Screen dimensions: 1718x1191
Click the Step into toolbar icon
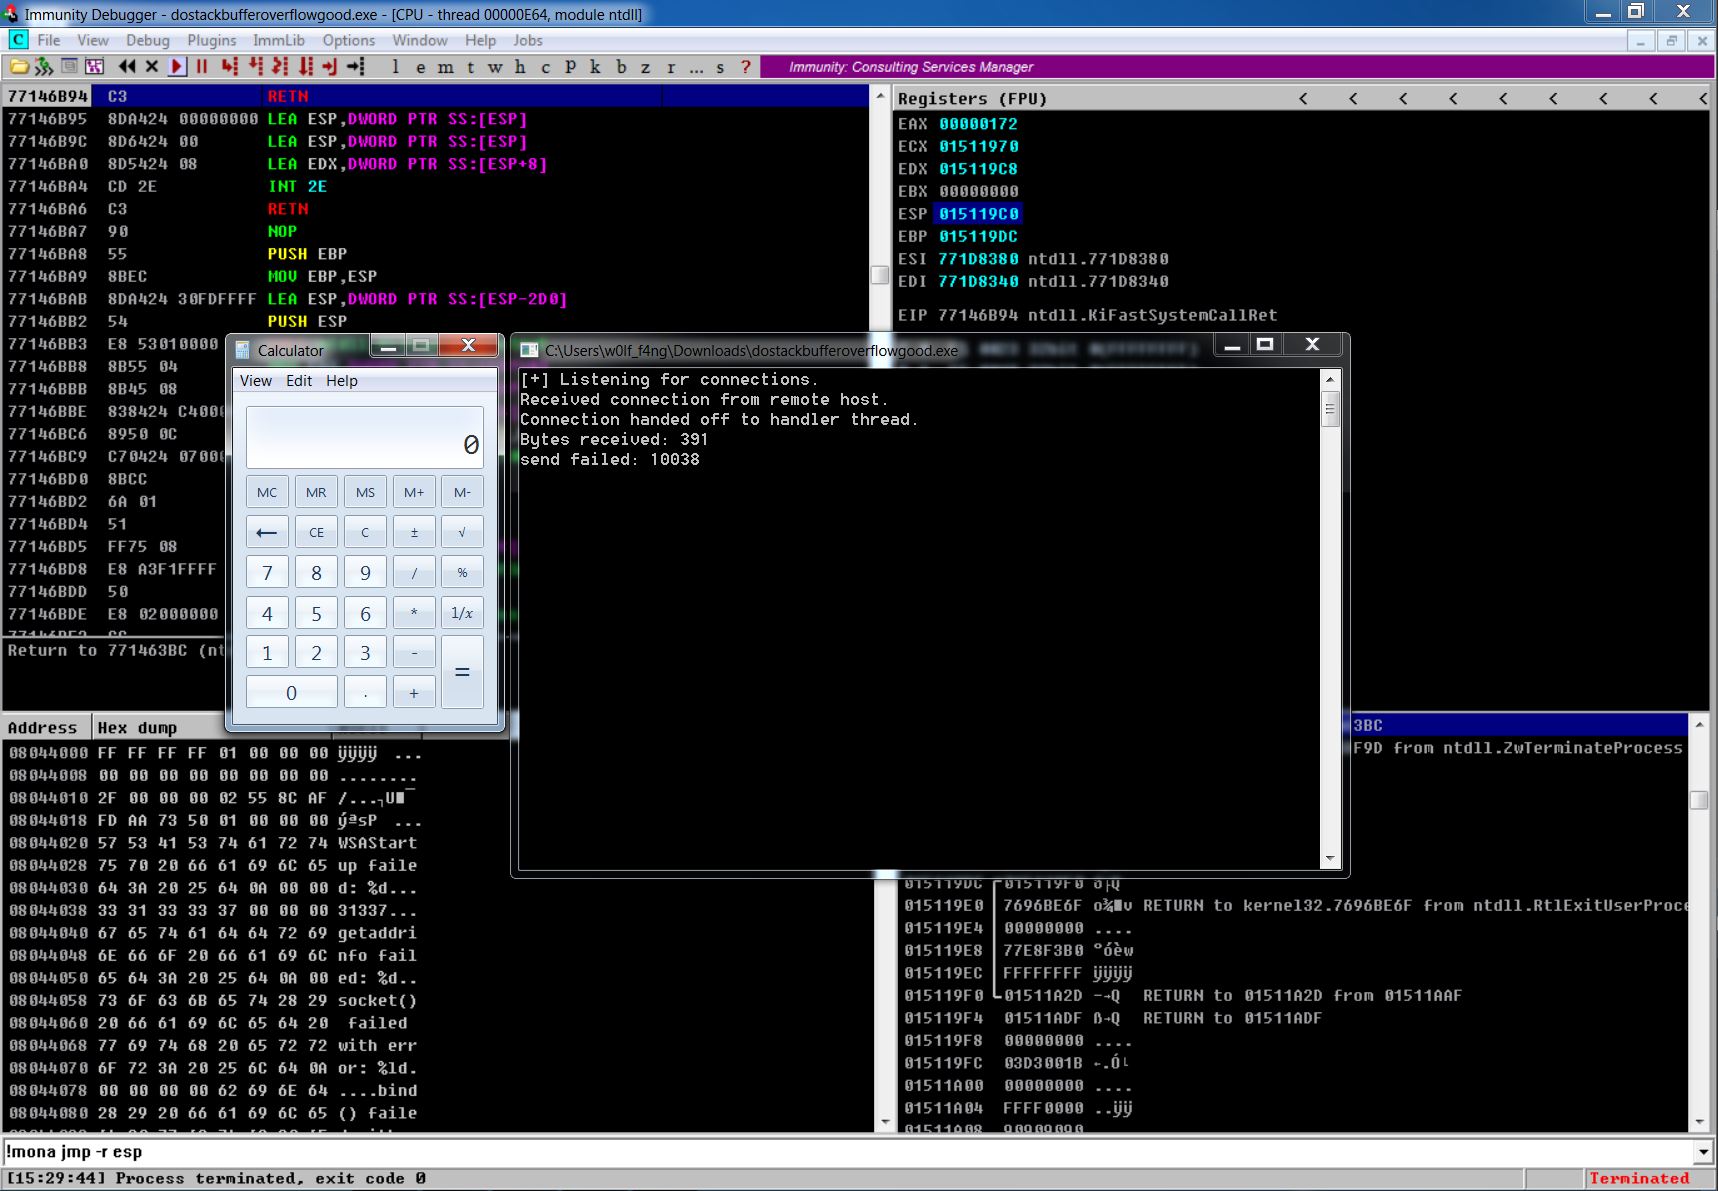230,67
